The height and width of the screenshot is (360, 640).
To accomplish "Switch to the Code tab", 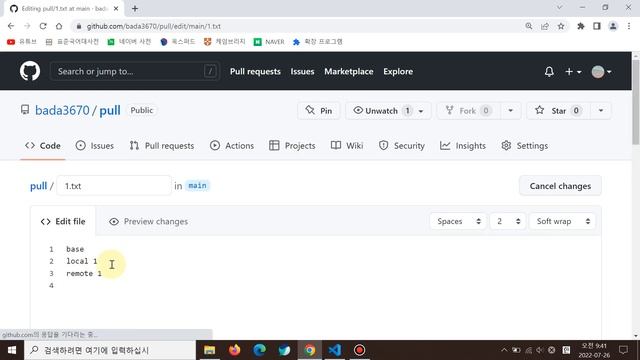I will click(x=43, y=146).
